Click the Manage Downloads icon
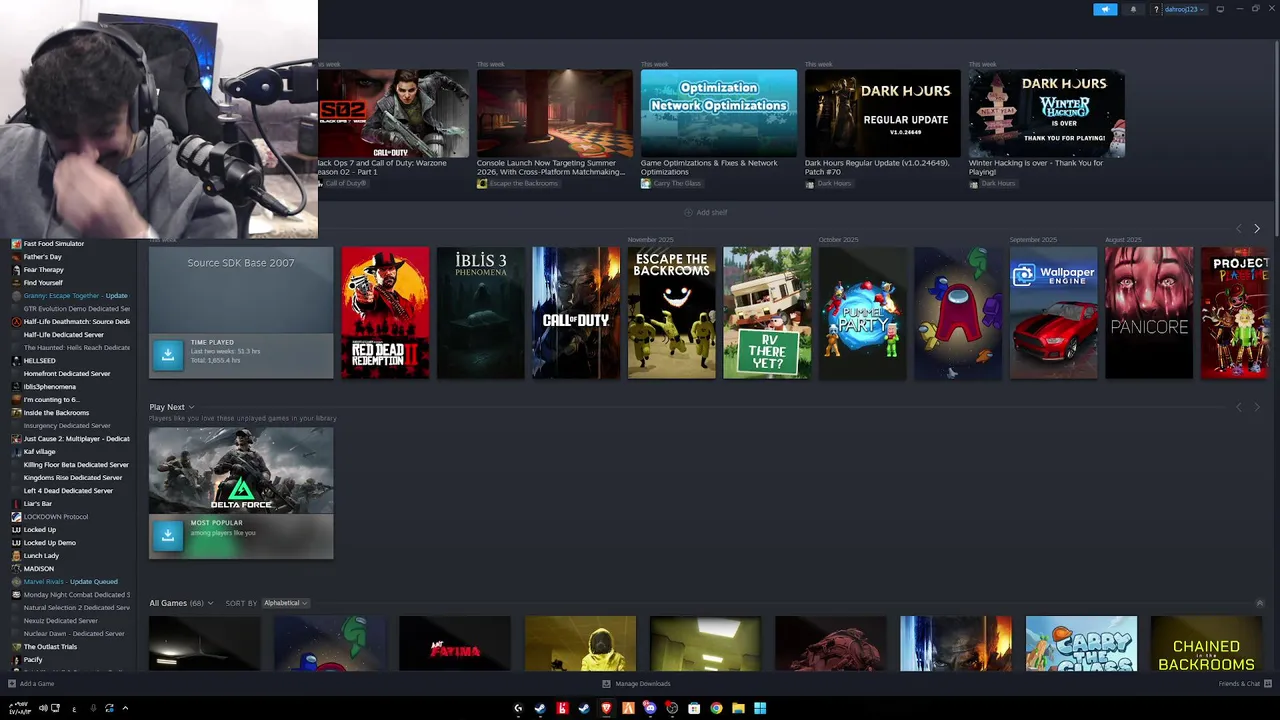The image size is (1280, 720). (607, 684)
